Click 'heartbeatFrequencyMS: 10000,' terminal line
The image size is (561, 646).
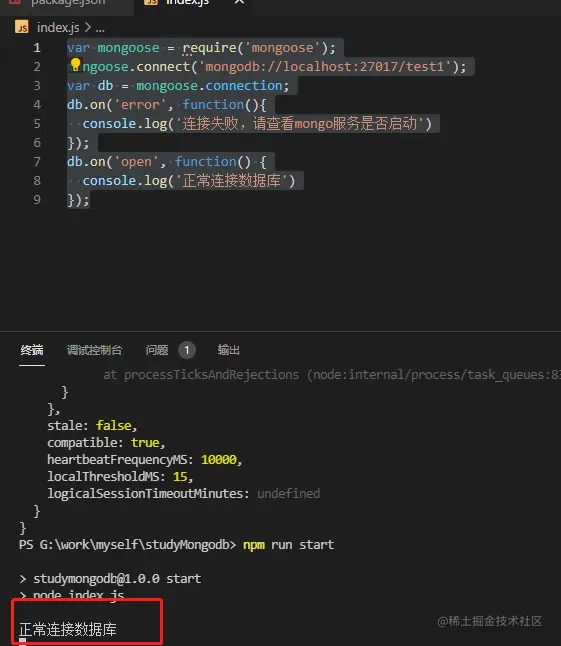[x=145, y=459]
